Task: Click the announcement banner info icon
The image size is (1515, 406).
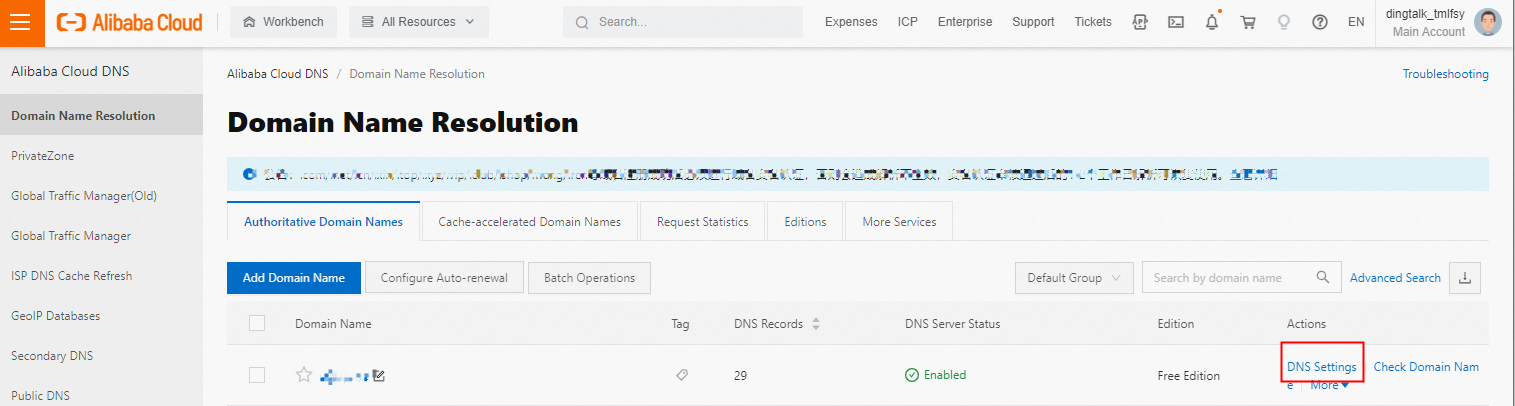Action: pos(249,174)
